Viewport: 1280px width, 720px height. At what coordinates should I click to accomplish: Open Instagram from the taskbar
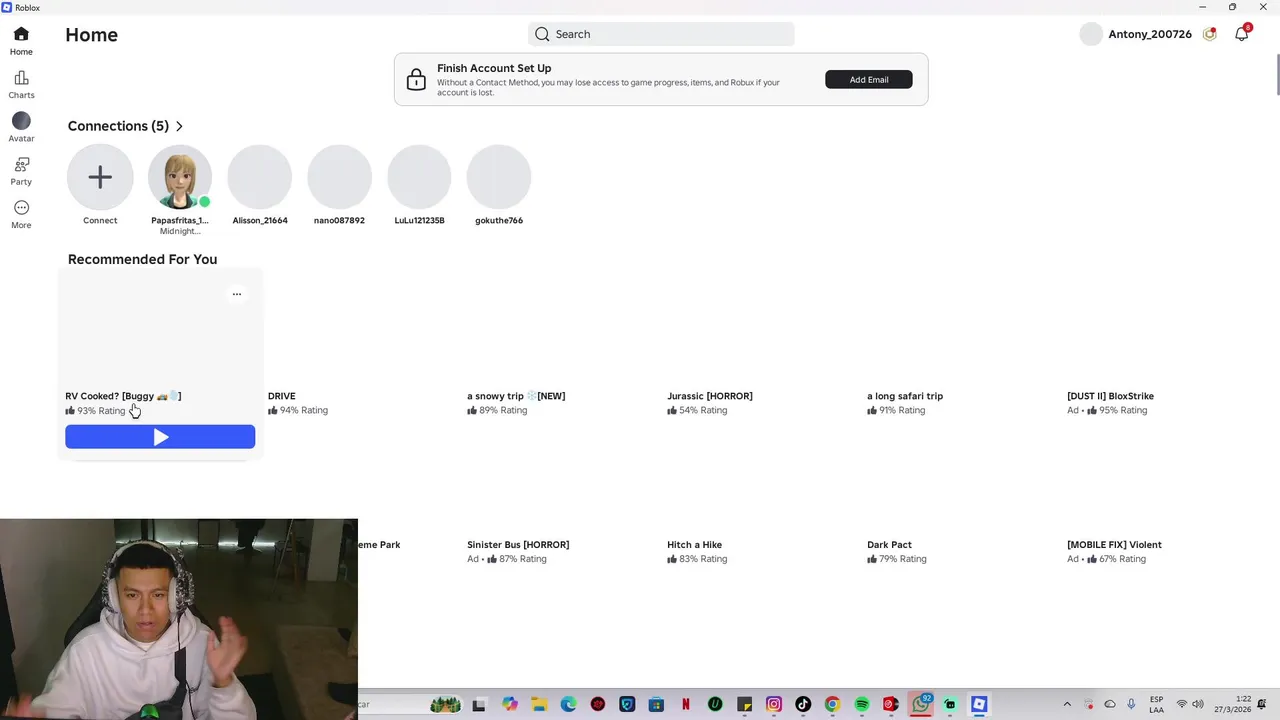pyautogui.click(x=773, y=704)
